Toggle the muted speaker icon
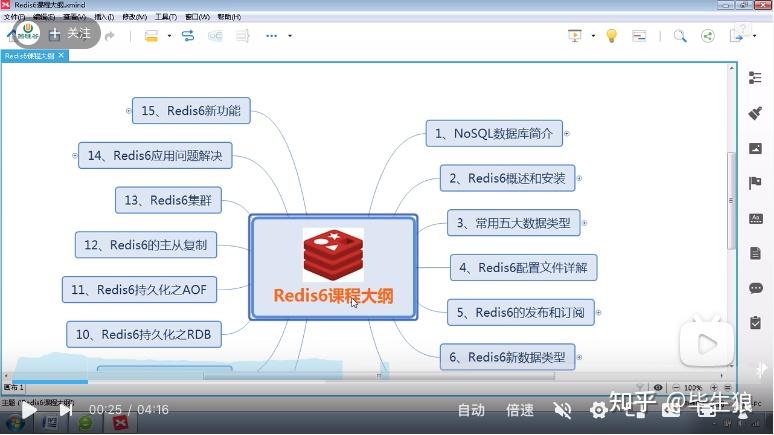 [x=563, y=410]
